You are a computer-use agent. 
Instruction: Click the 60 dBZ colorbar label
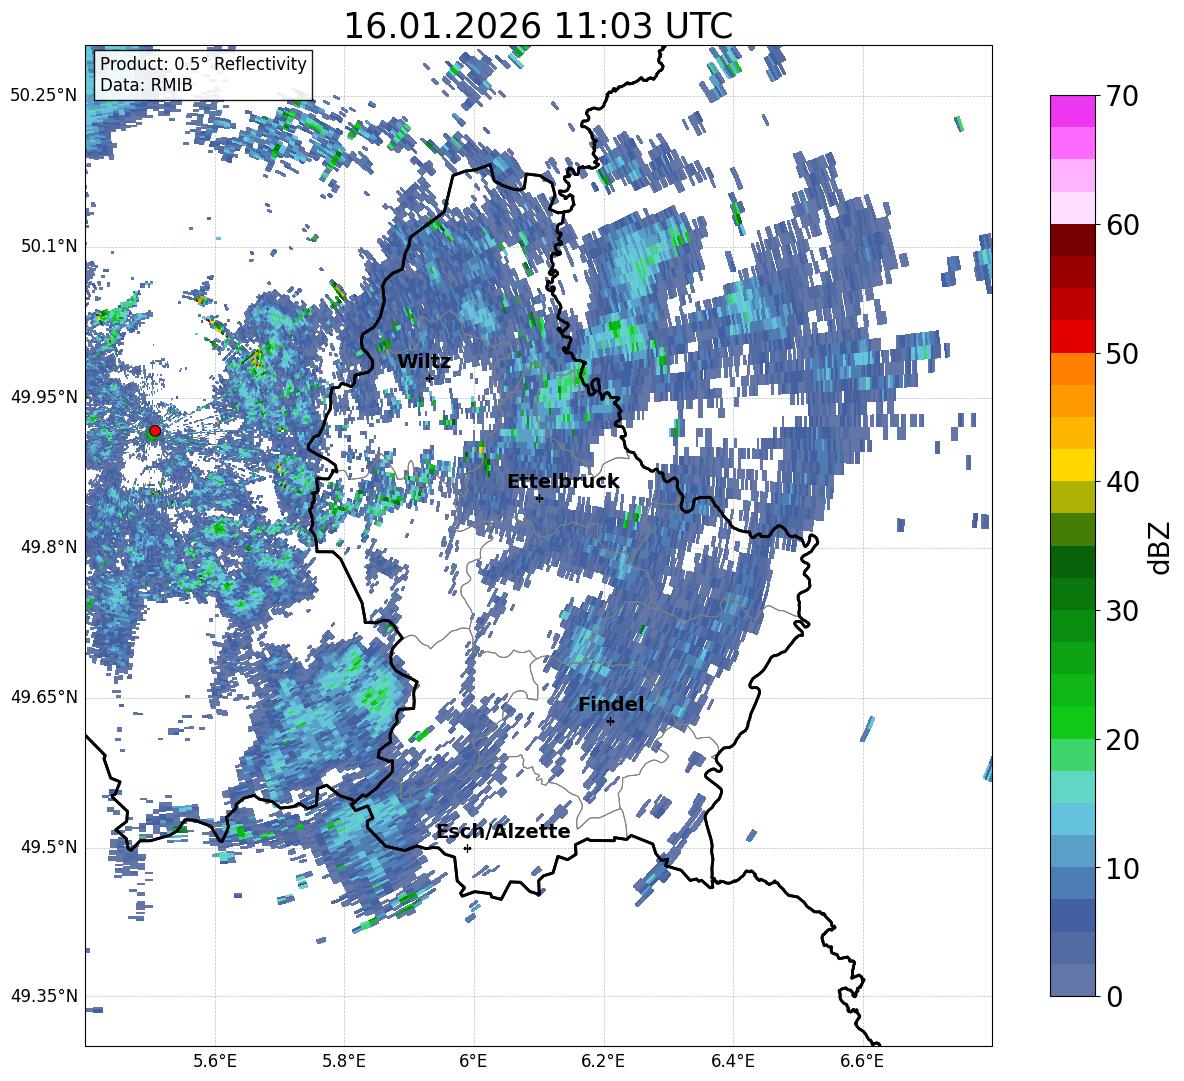click(1123, 225)
